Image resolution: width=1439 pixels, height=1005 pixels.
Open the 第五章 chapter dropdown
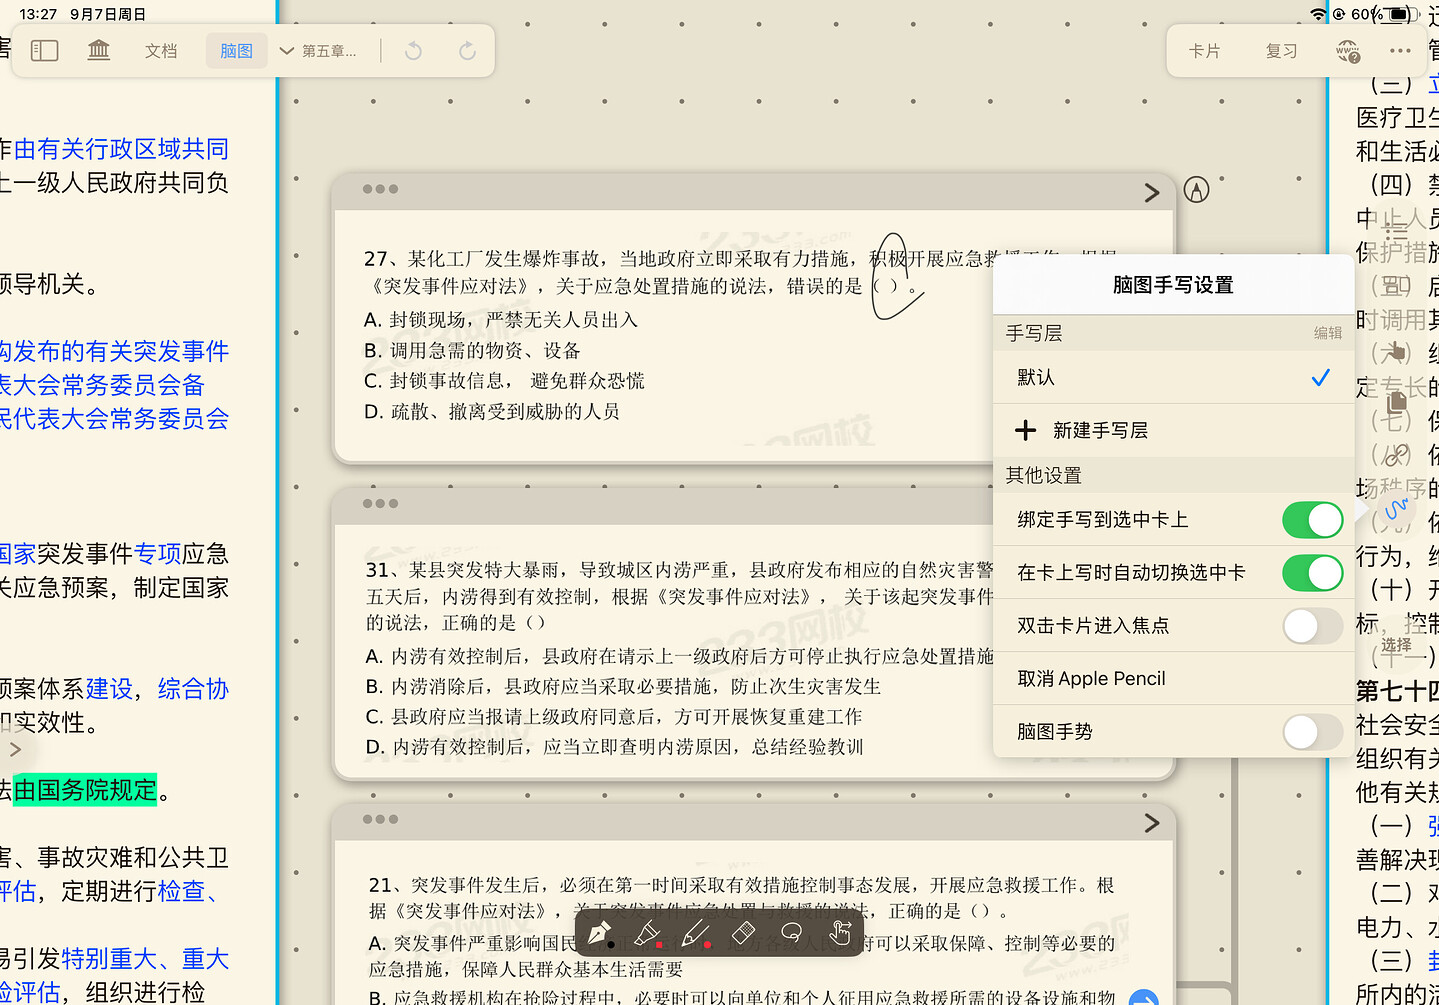tap(318, 51)
